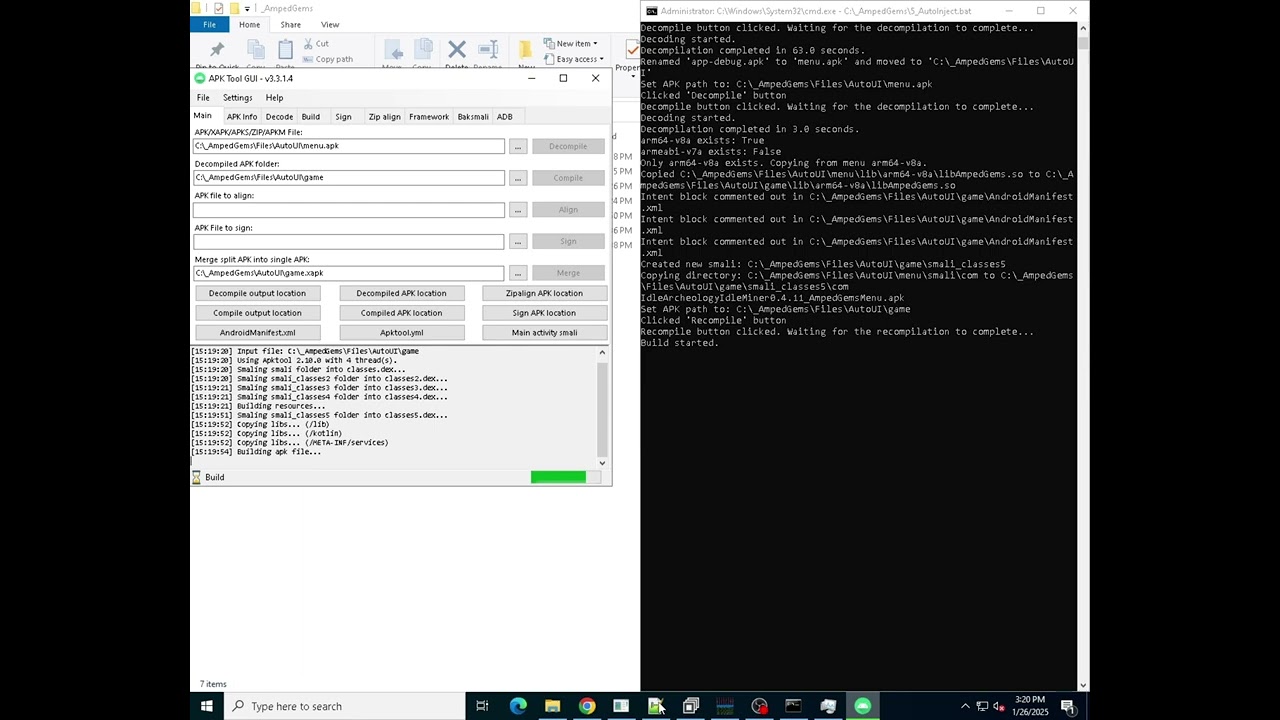Click the cmd.exe window title icon
Screen dimensions: 1280x720
651,11
